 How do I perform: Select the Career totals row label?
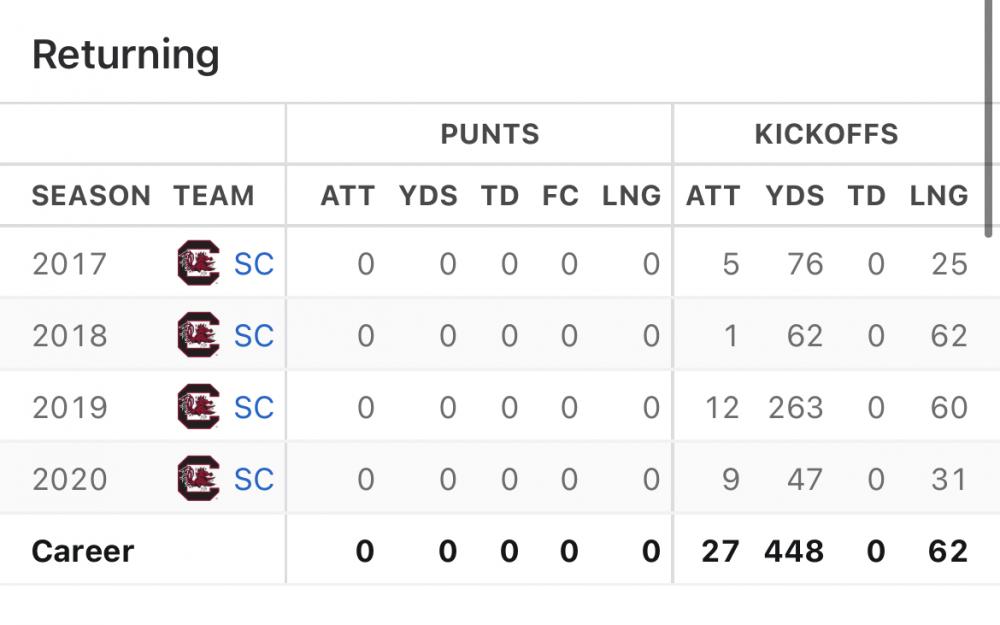[83, 550]
